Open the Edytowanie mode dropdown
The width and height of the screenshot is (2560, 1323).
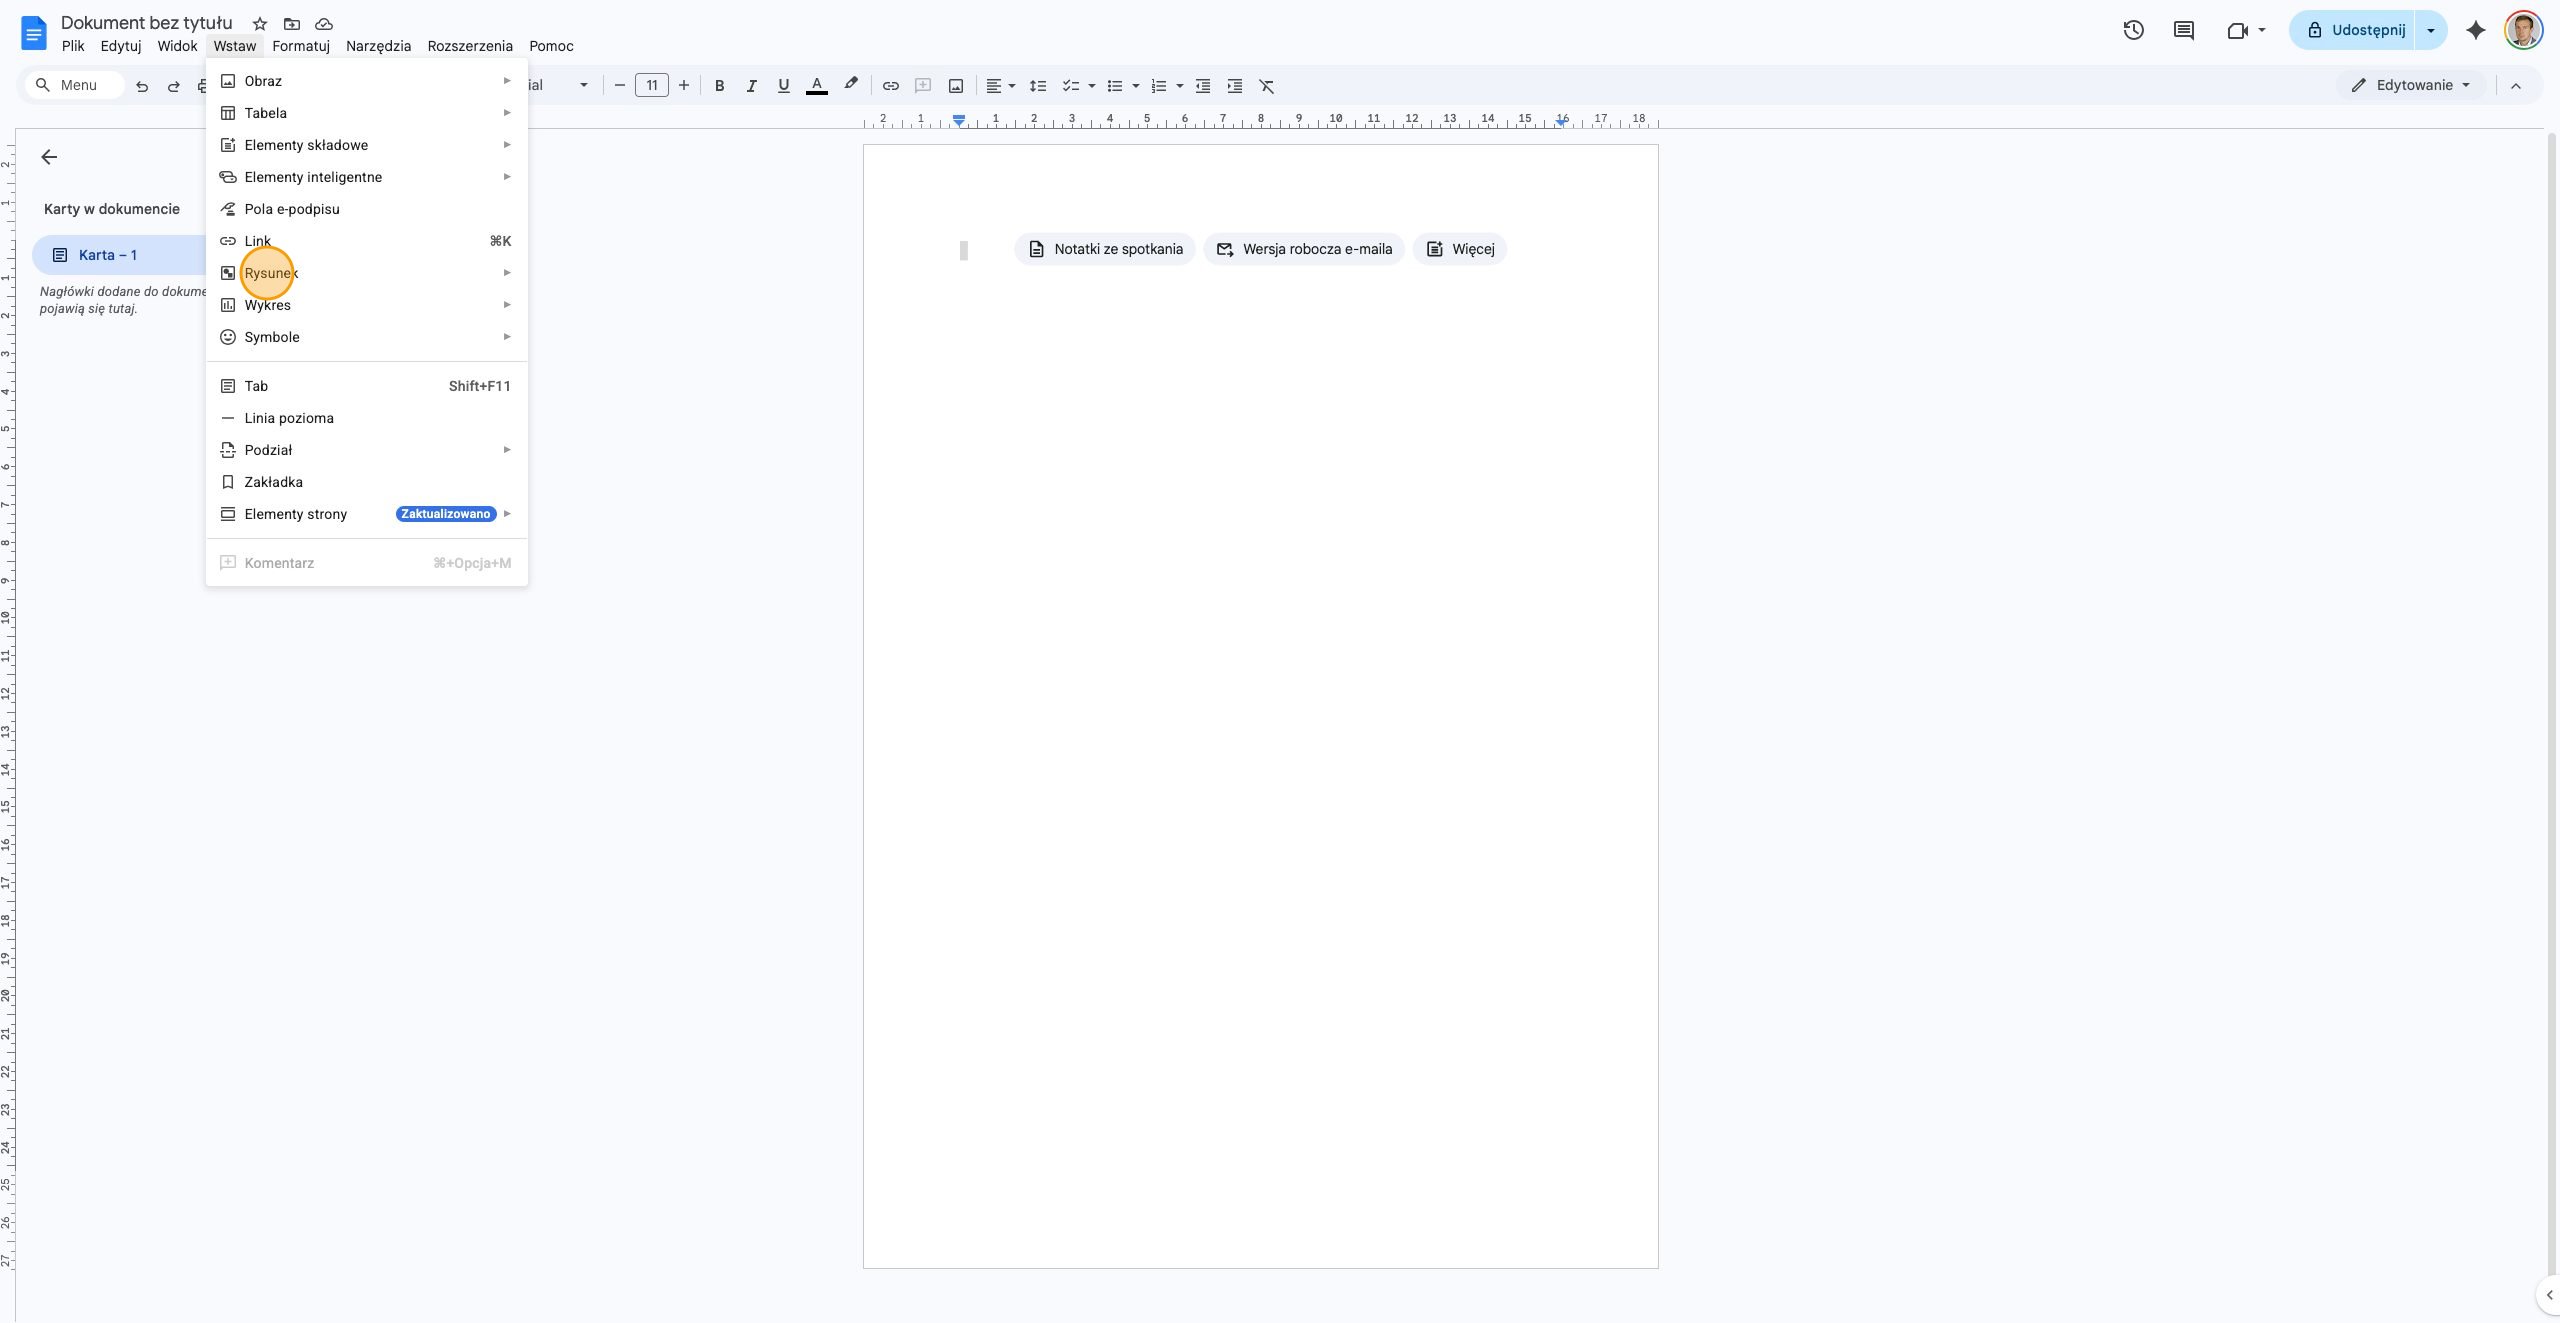(x=2413, y=85)
